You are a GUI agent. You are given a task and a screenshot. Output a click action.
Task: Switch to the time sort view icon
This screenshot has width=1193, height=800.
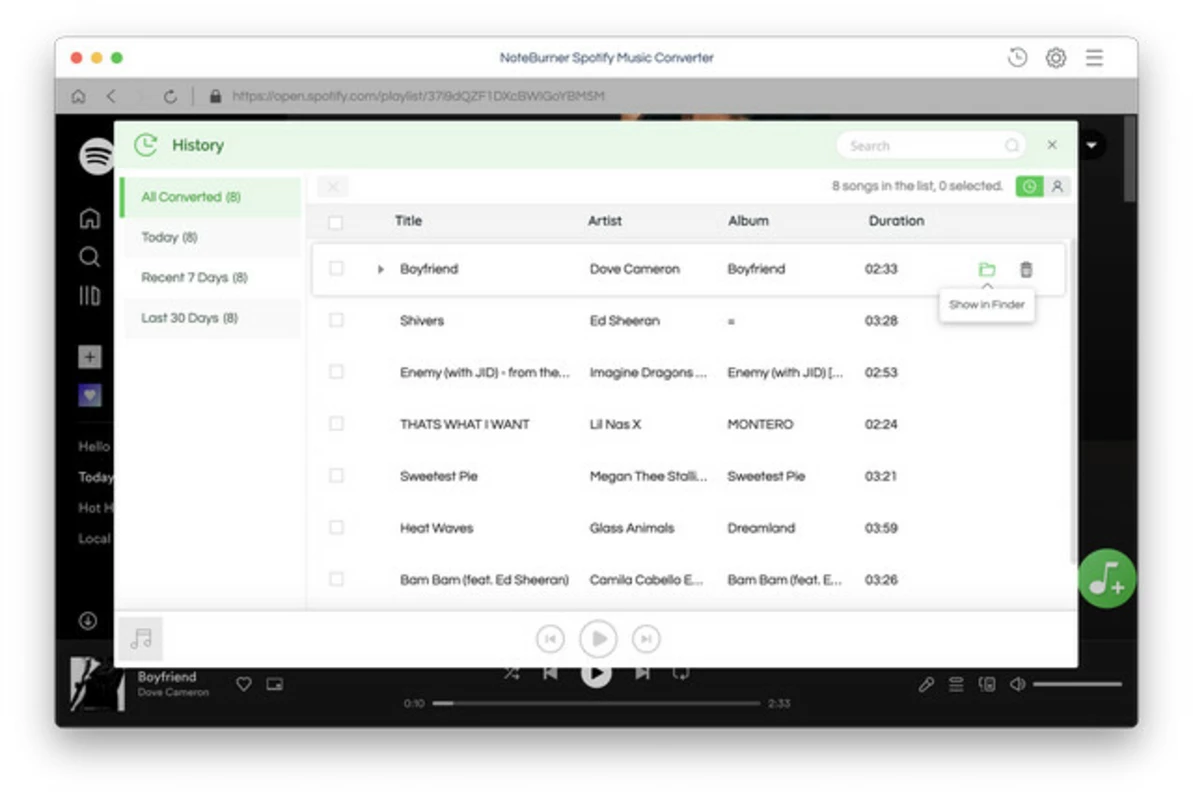coord(1029,186)
